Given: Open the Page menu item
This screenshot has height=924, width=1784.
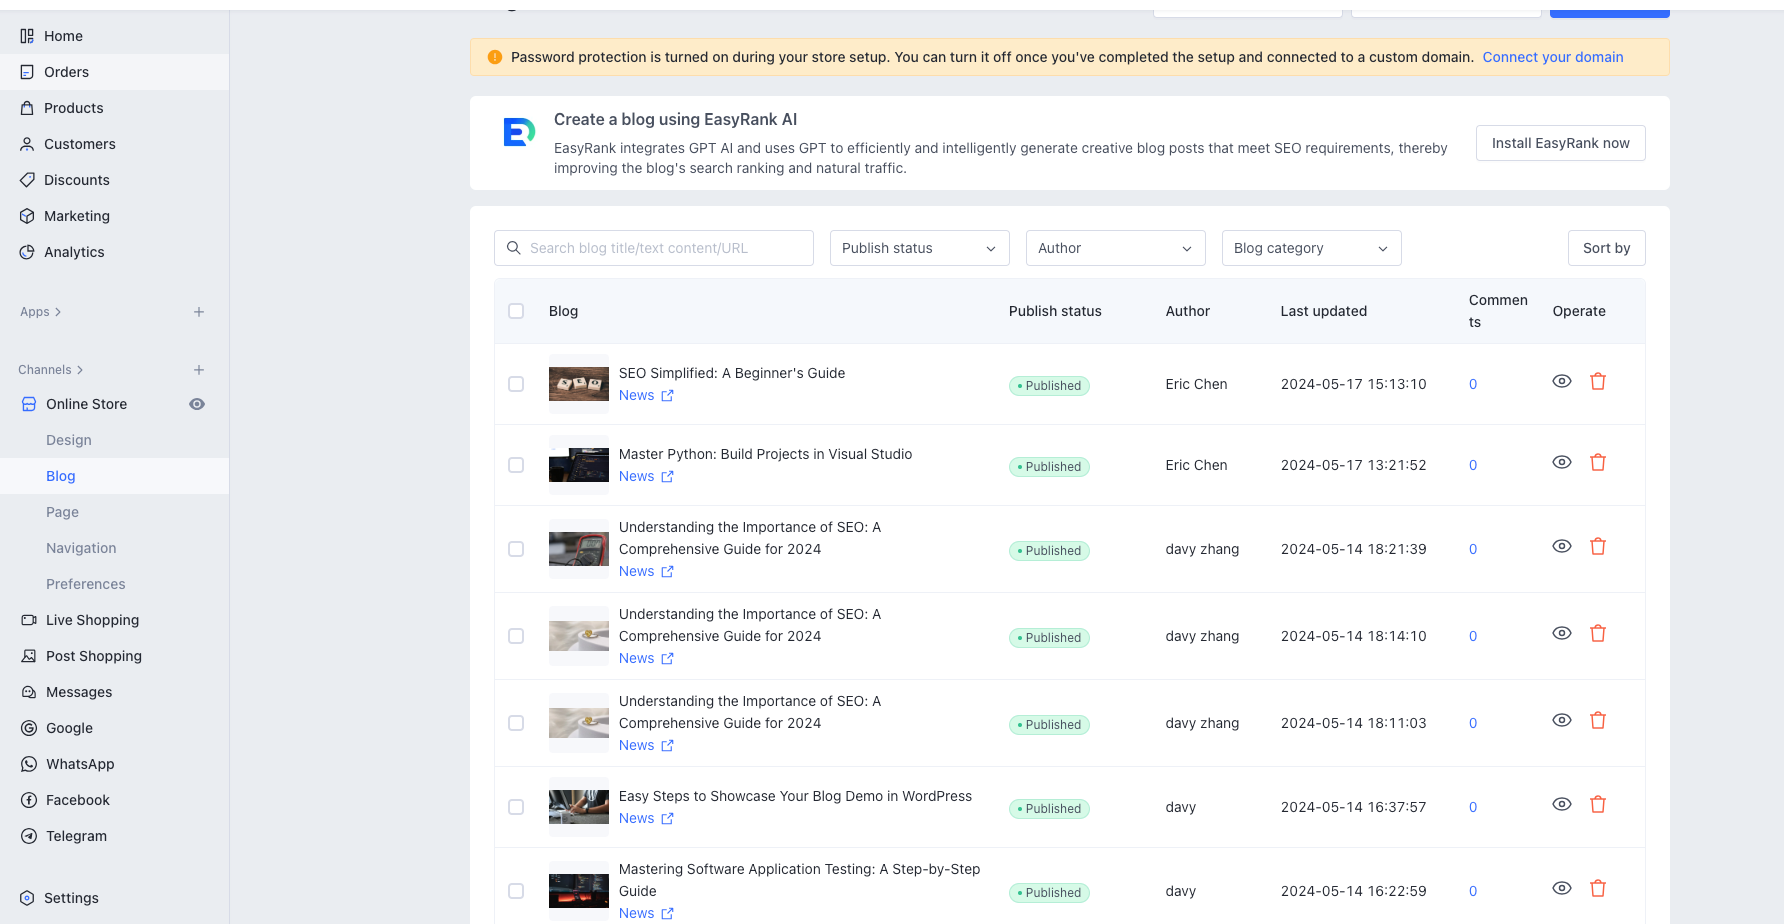Looking at the screenshot, I should pos(62,512).
